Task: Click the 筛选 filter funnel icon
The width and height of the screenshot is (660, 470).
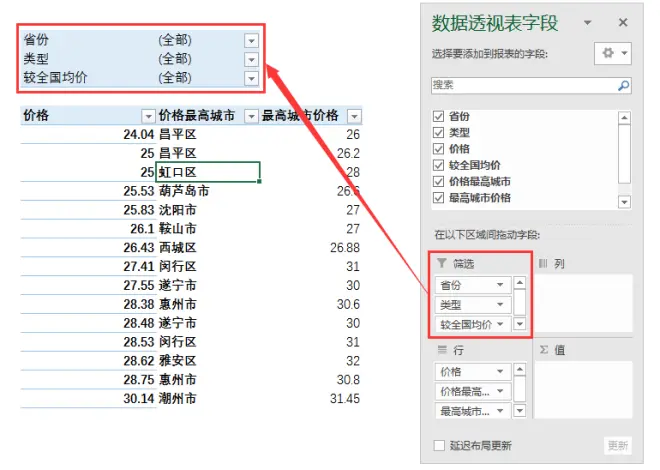Action: click(442, 263)
